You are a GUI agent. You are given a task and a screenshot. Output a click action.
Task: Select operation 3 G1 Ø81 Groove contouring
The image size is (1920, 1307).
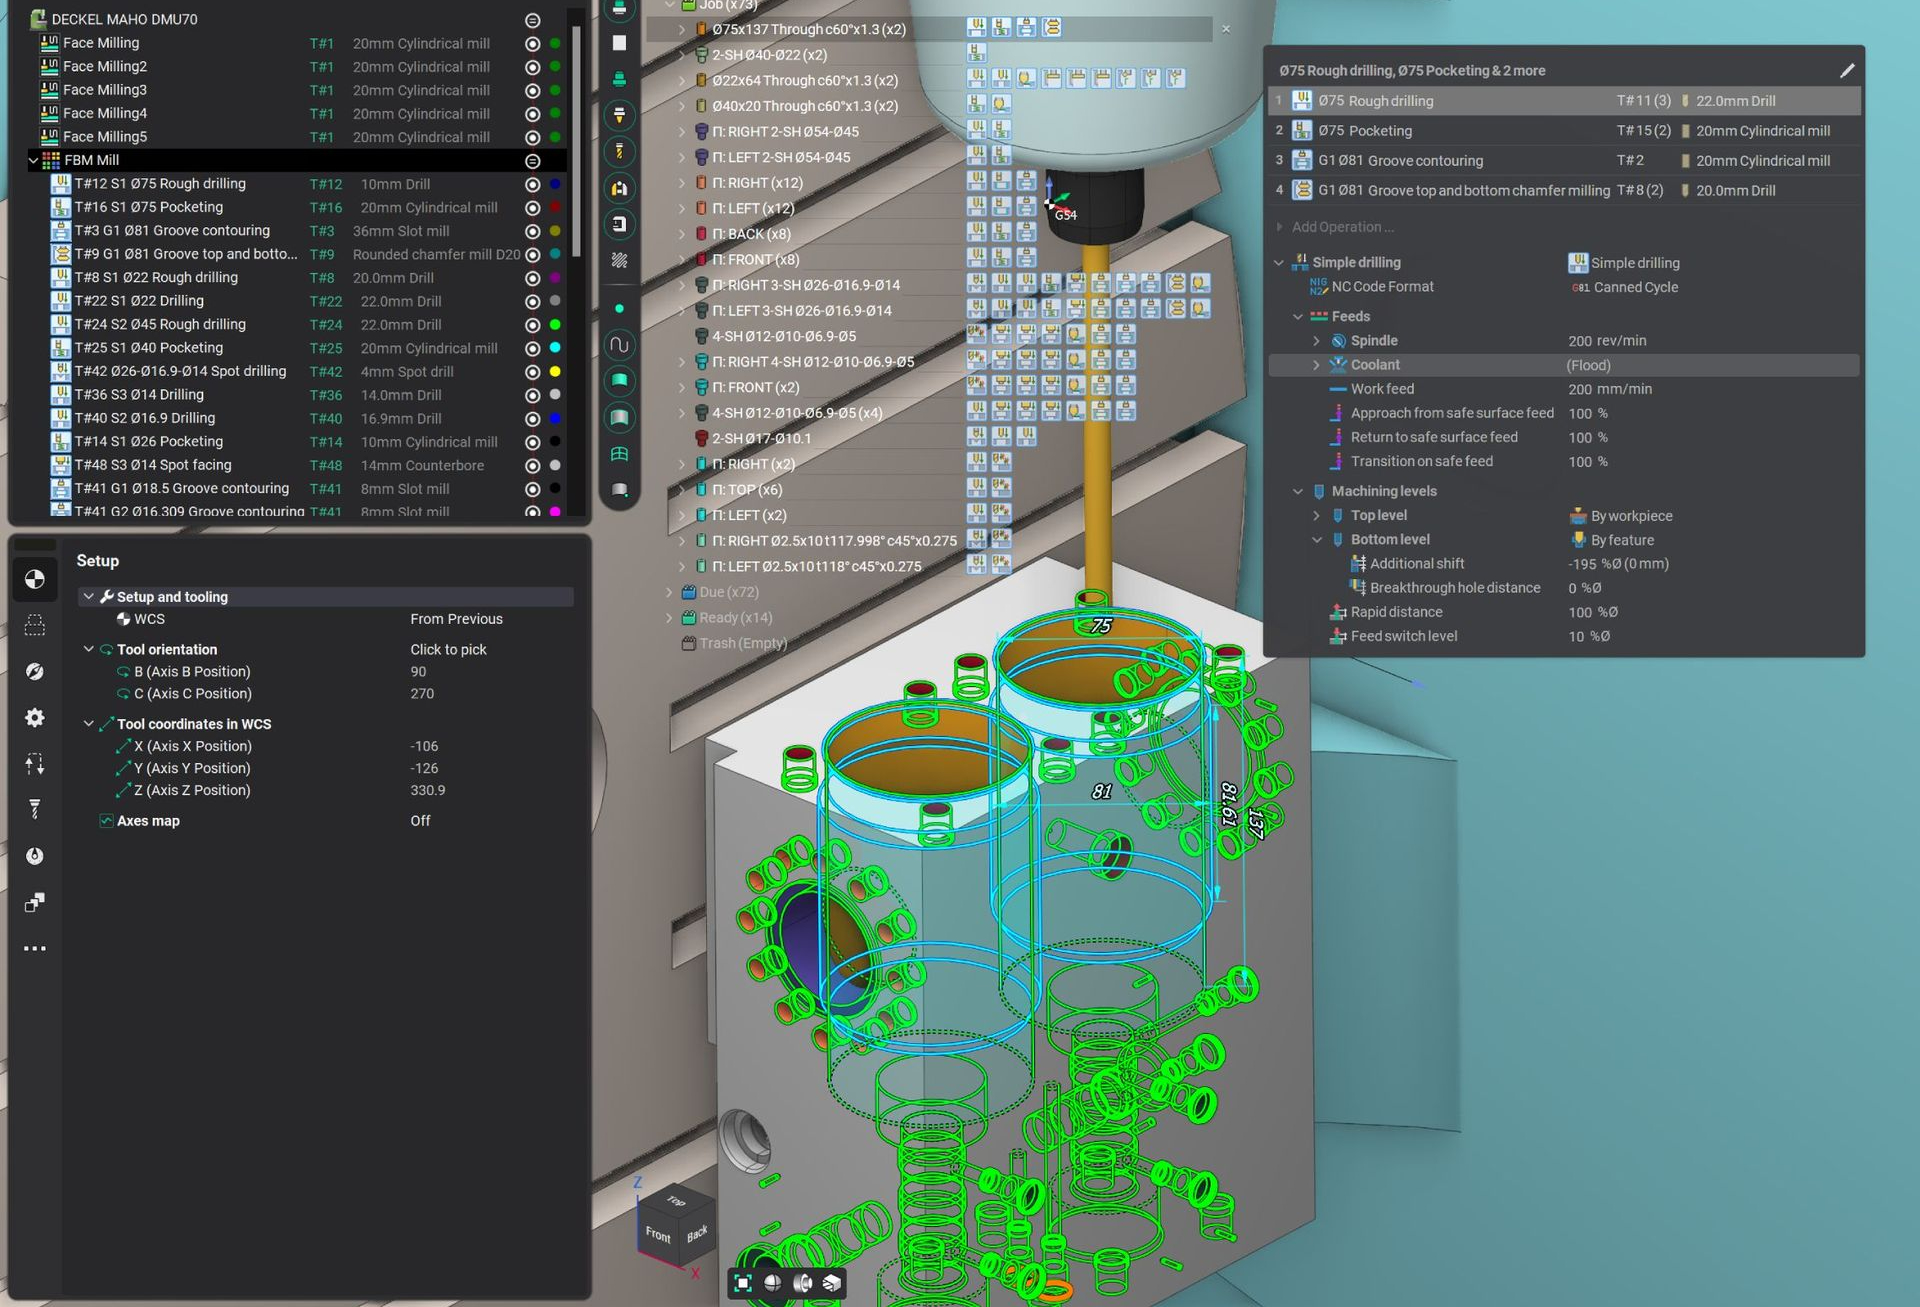[x=1564, y=161]
